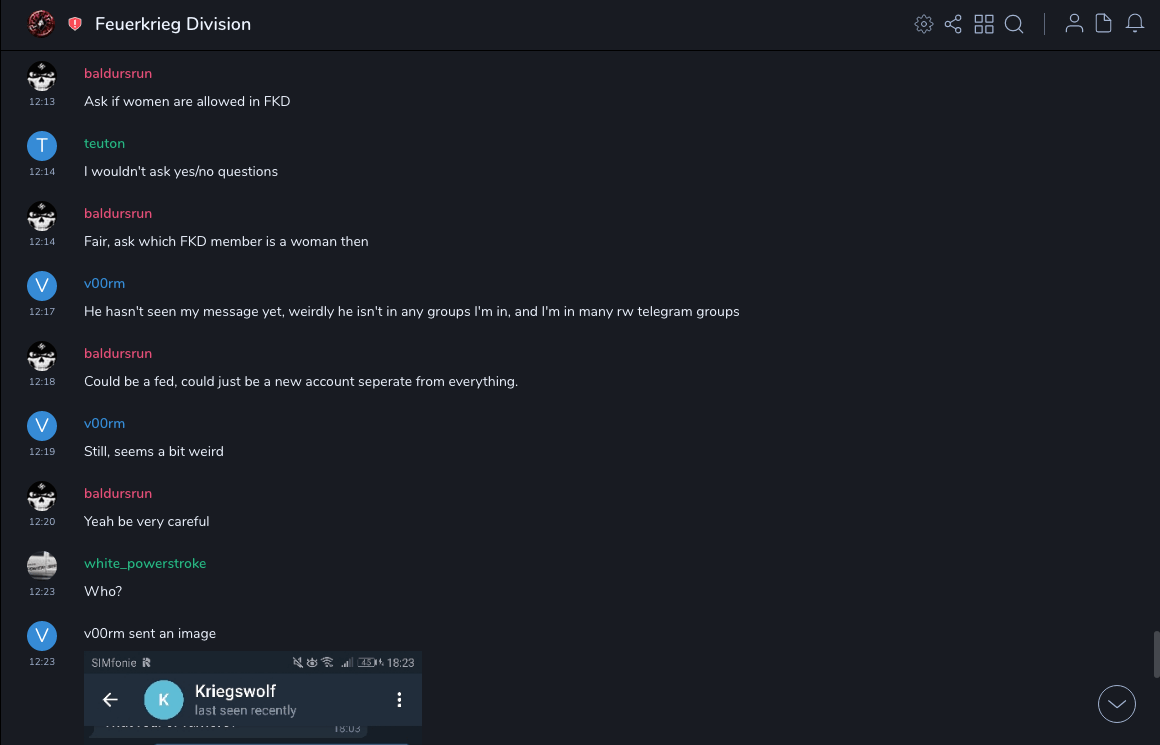Click the teuton username link
1160x745 pixels.
point(104,144)
